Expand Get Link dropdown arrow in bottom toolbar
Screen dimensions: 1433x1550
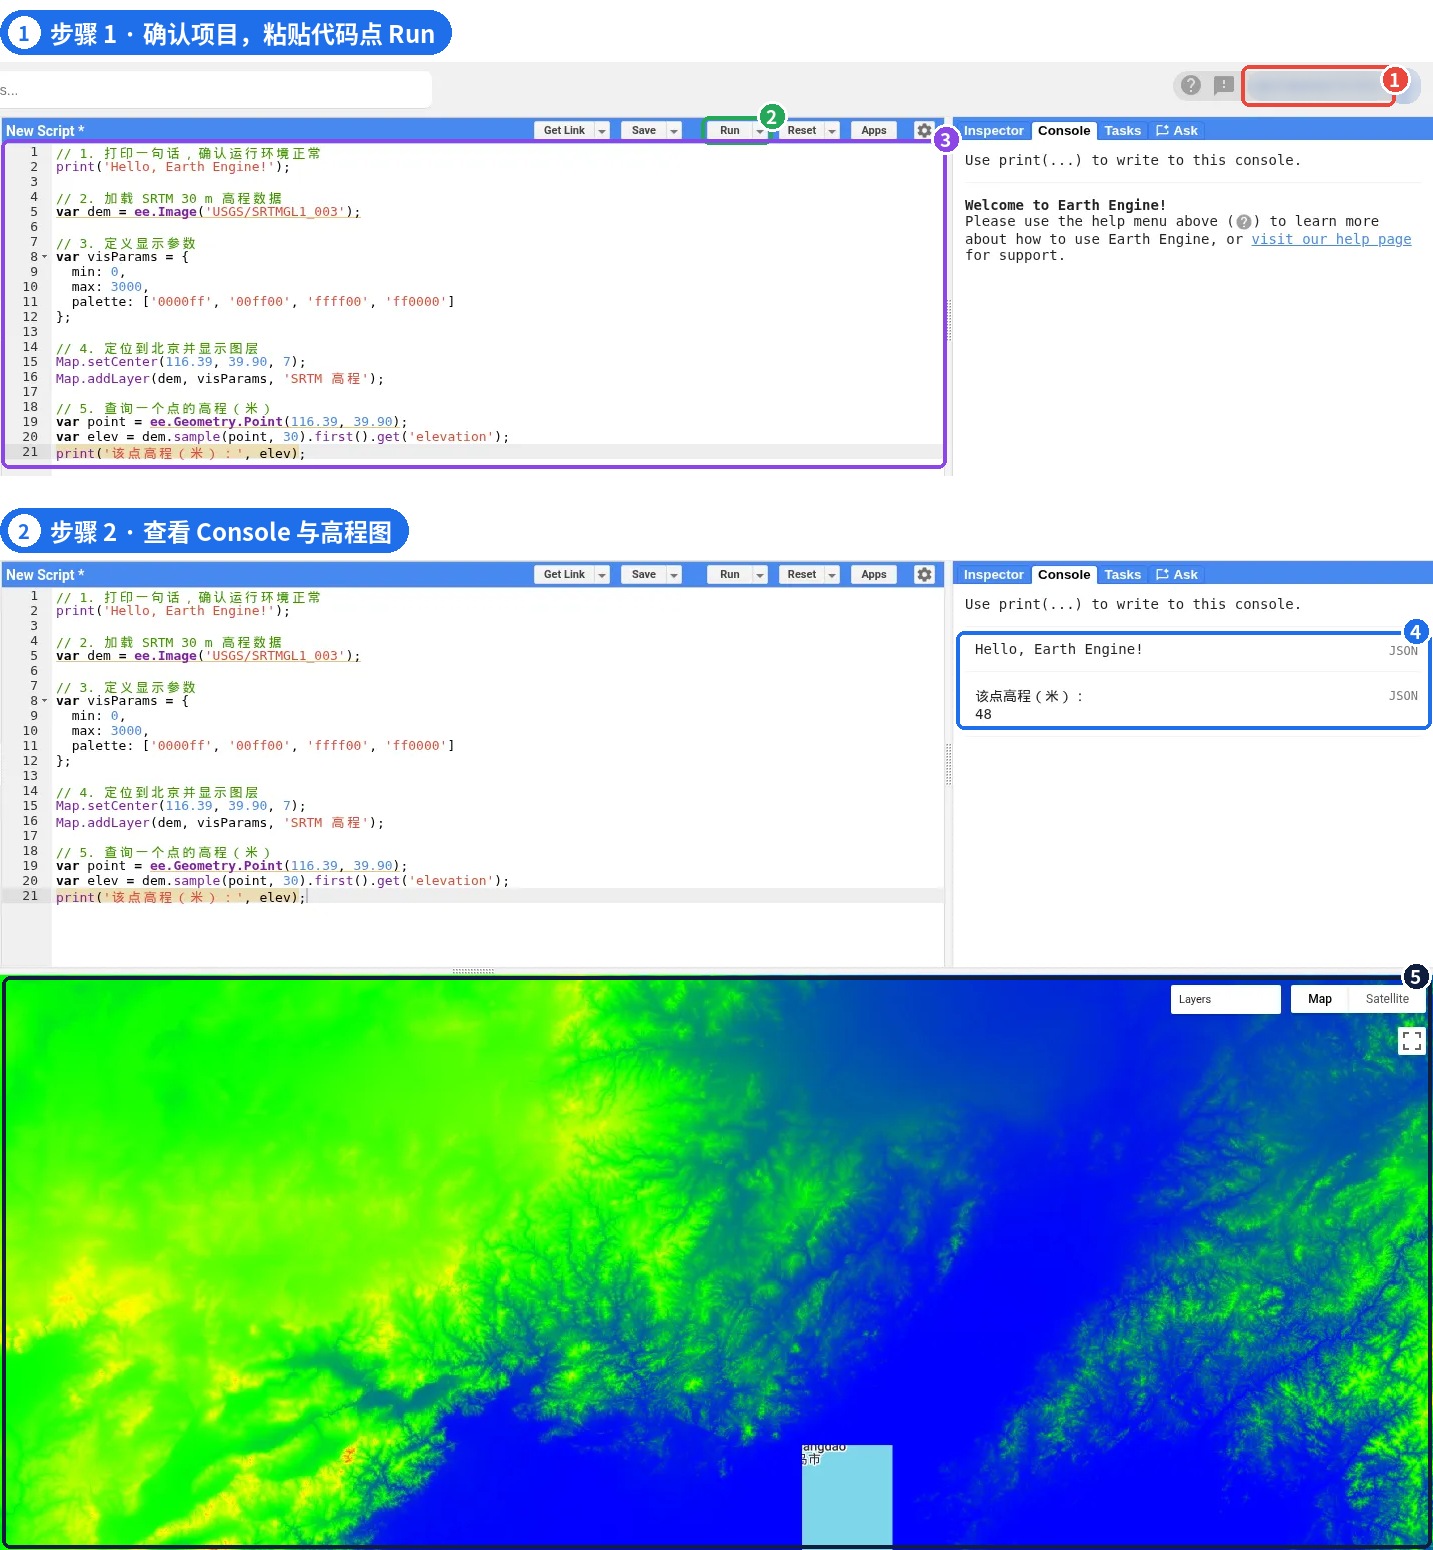(x=602, y=575)
